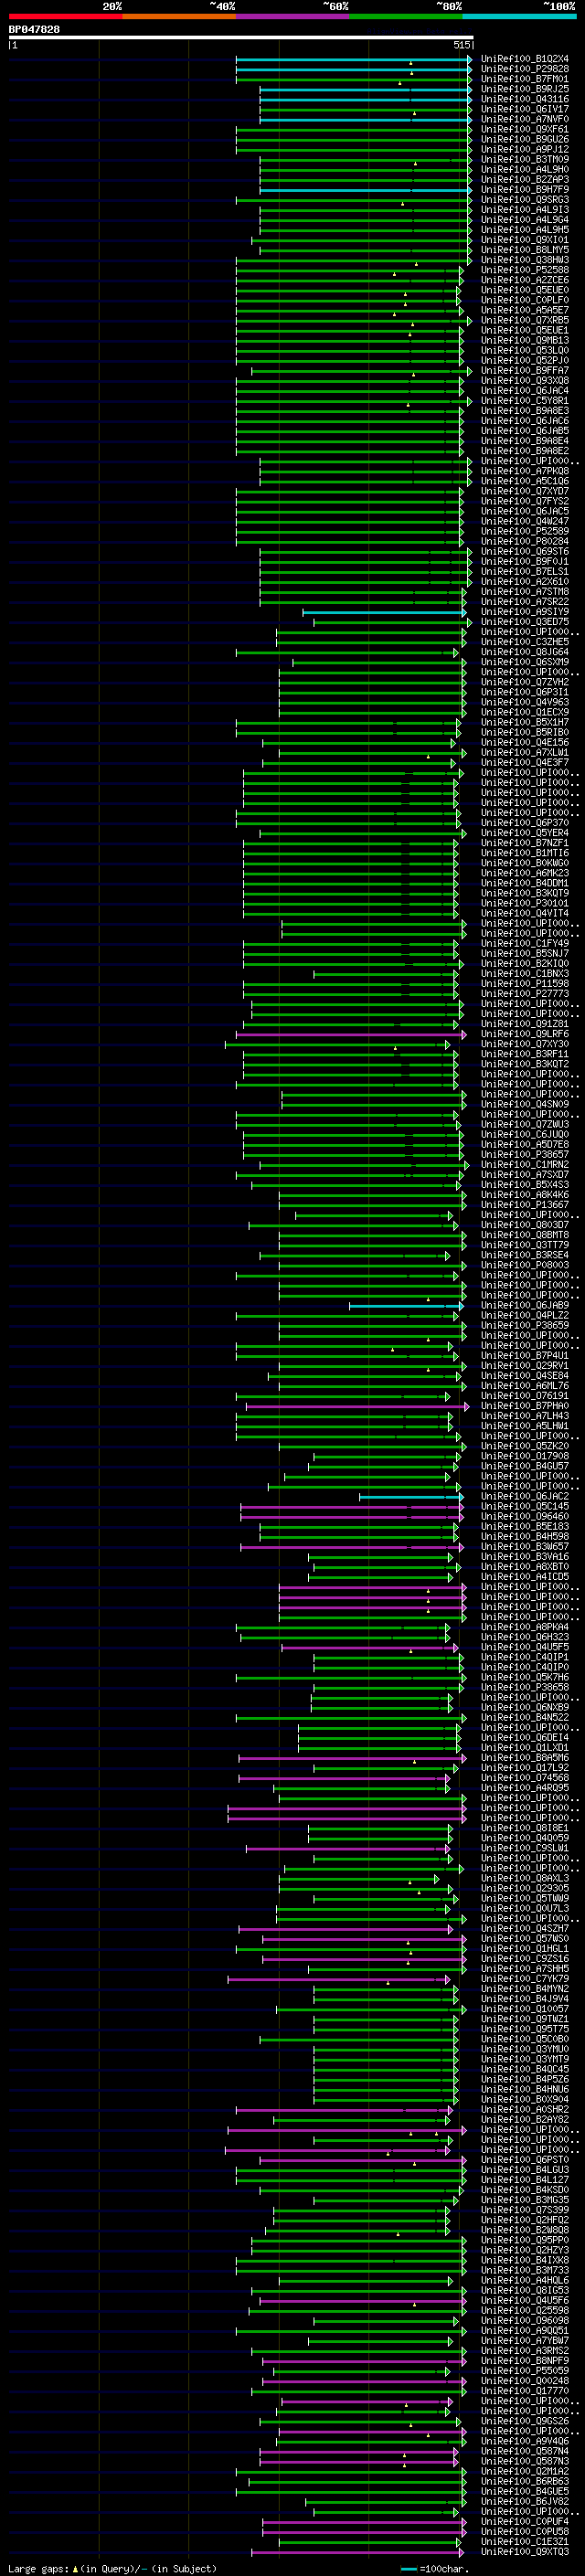Screen dimensions: 585x2576
Task: Open hit UniRef100_P29828
Action: coord(525,69)
